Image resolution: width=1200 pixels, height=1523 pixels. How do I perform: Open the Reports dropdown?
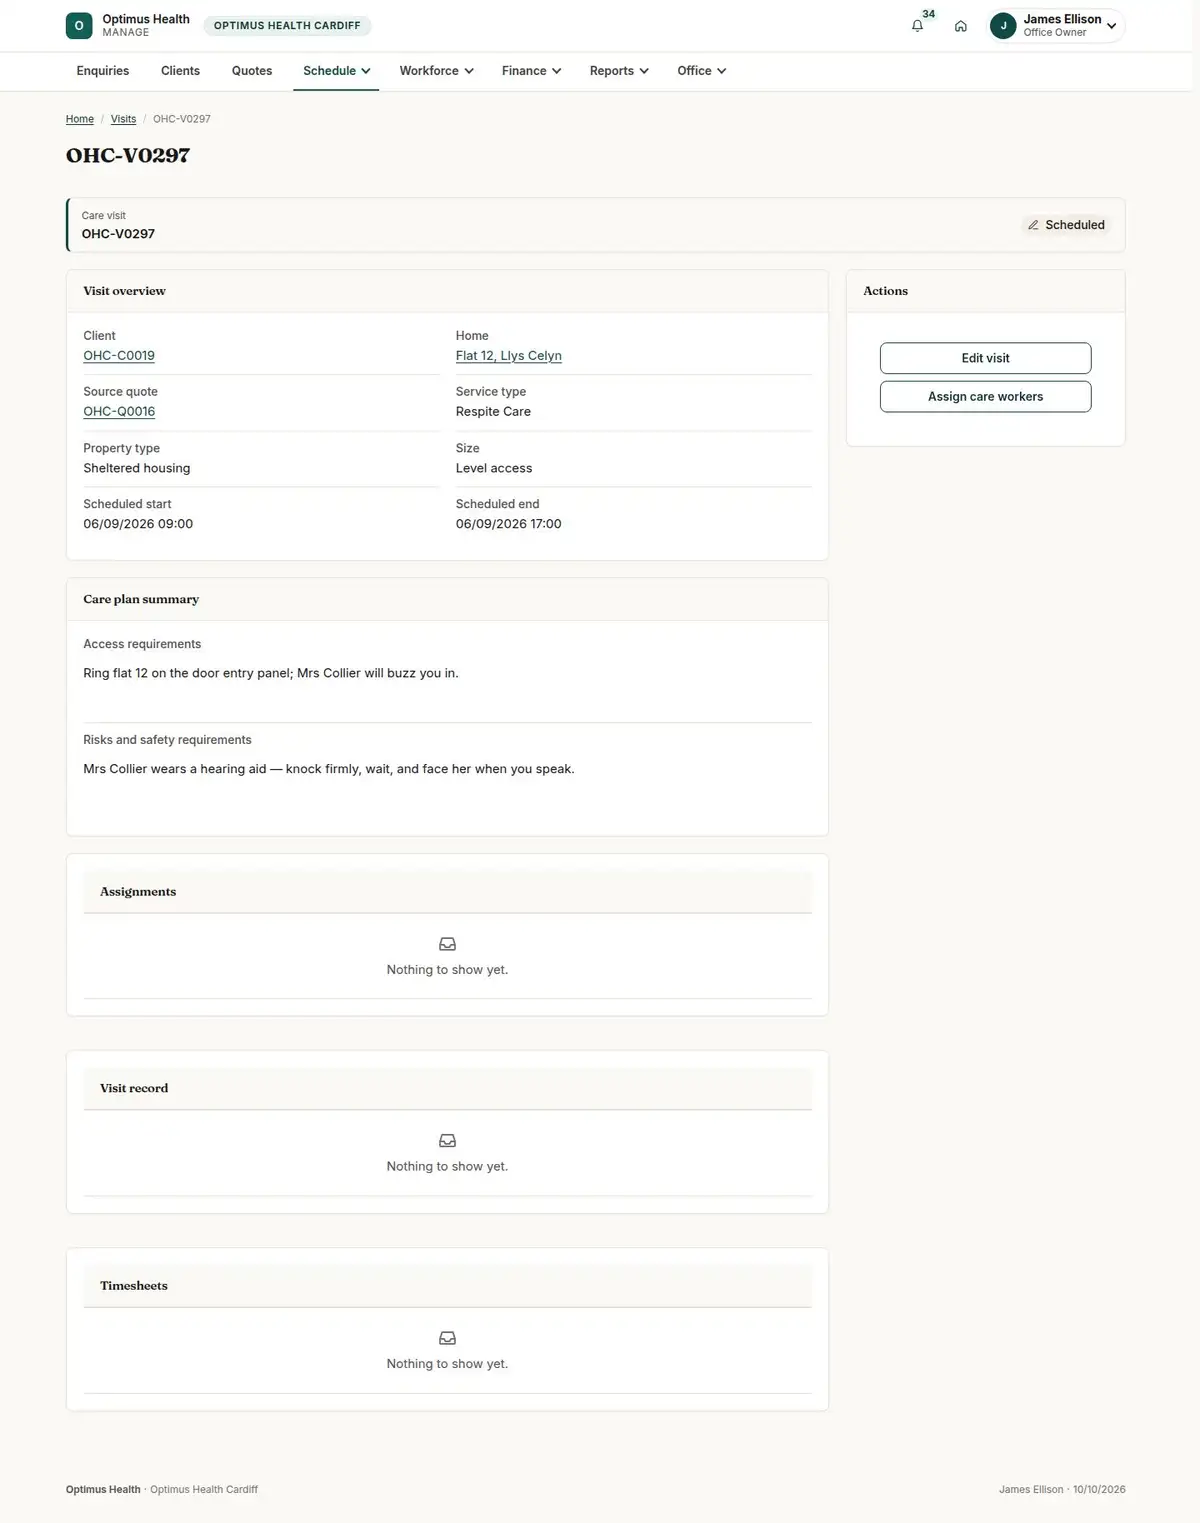[619, 71]
